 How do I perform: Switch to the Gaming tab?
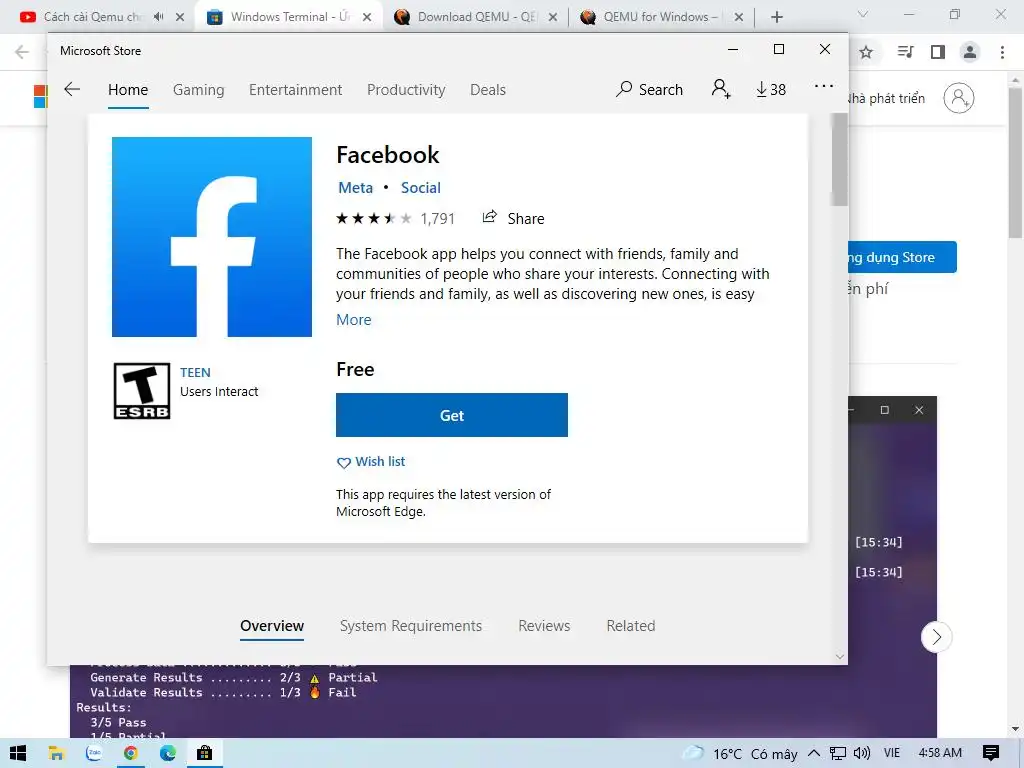point(199,90)
